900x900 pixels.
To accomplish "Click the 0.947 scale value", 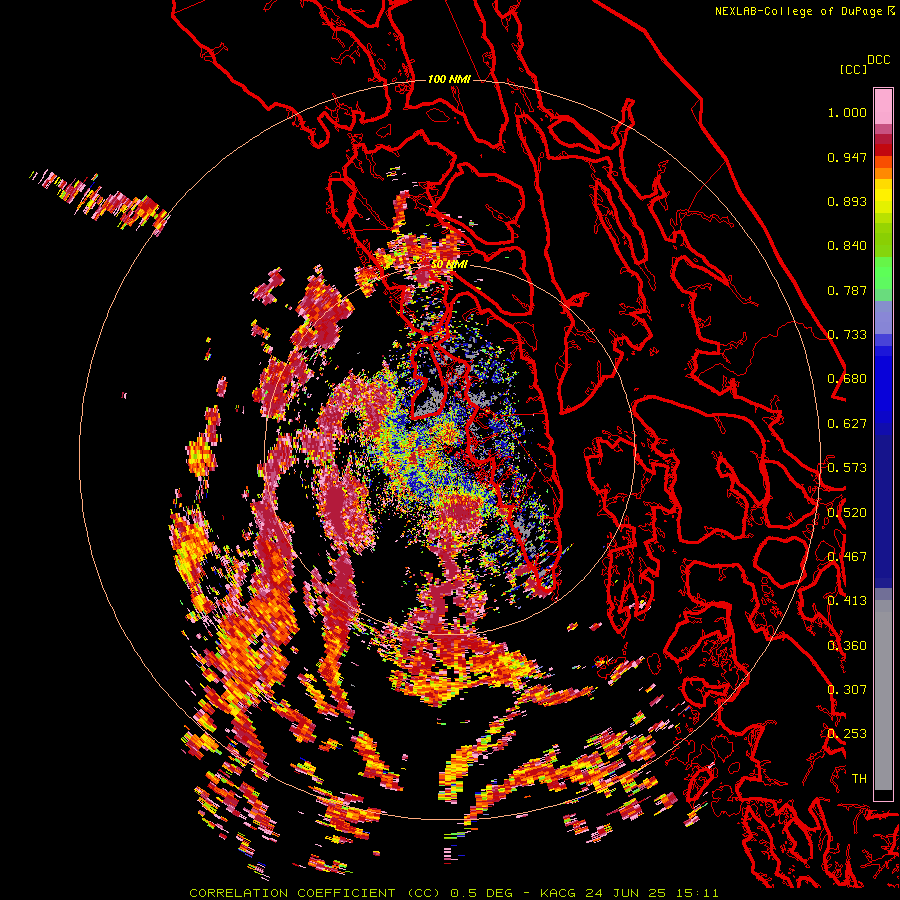I will (x=847, y=157).
